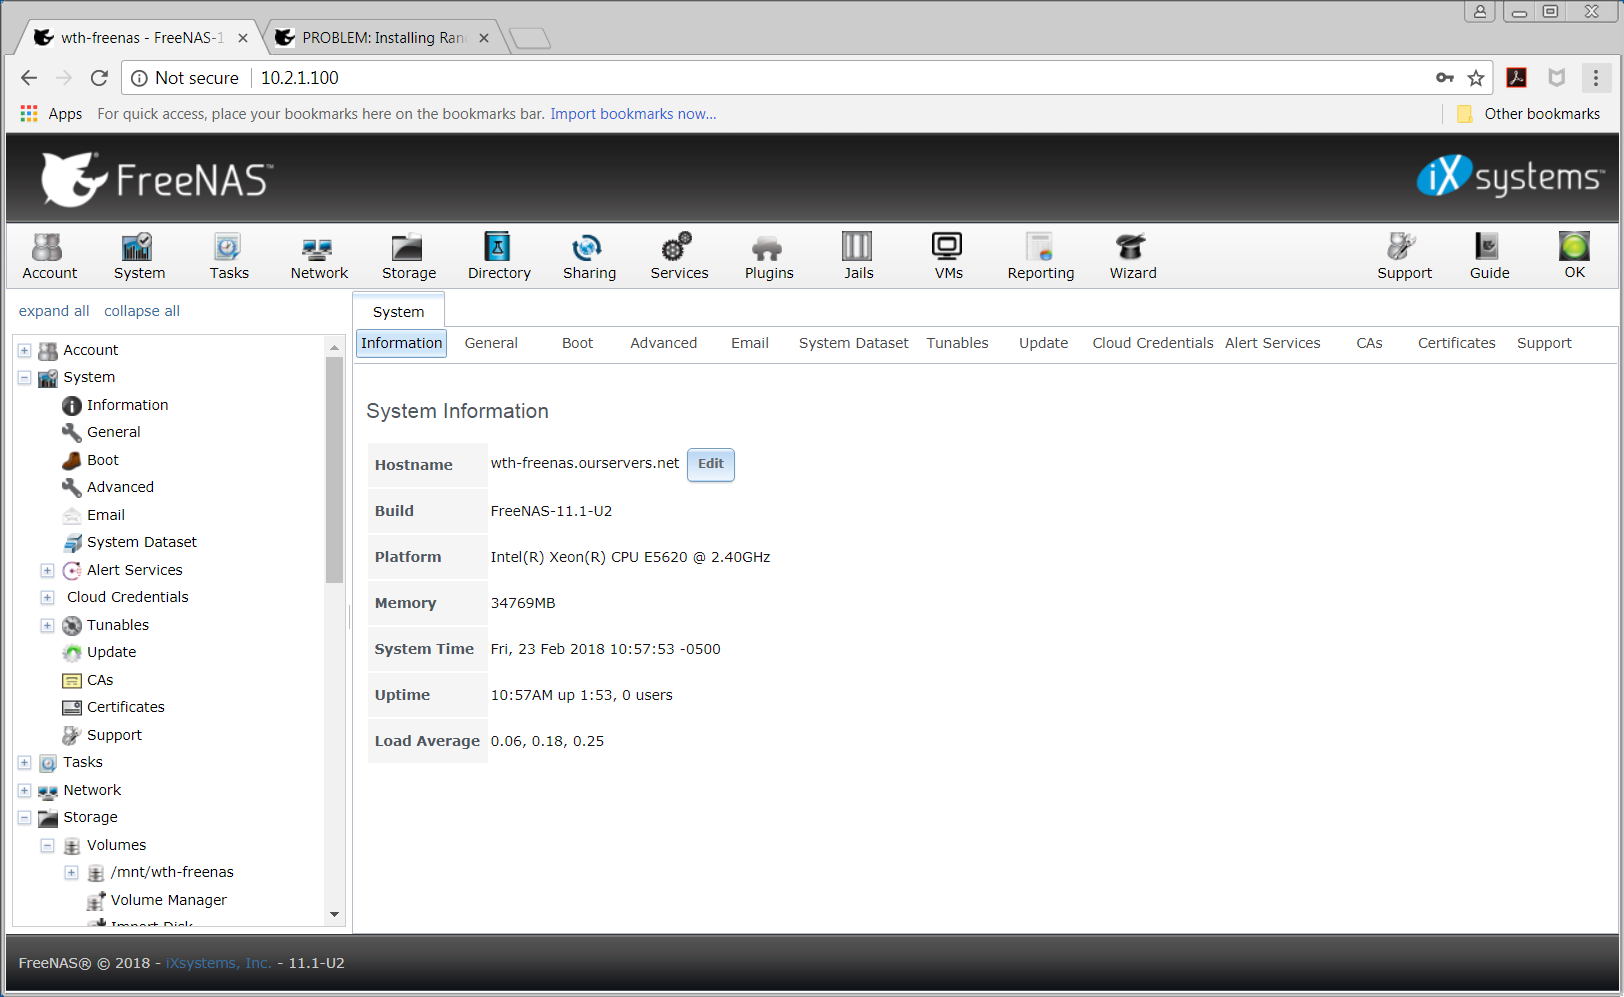Expand the Tasks tree node
Viewport: 1624px width, 997px height.
(x=24, y=763)
